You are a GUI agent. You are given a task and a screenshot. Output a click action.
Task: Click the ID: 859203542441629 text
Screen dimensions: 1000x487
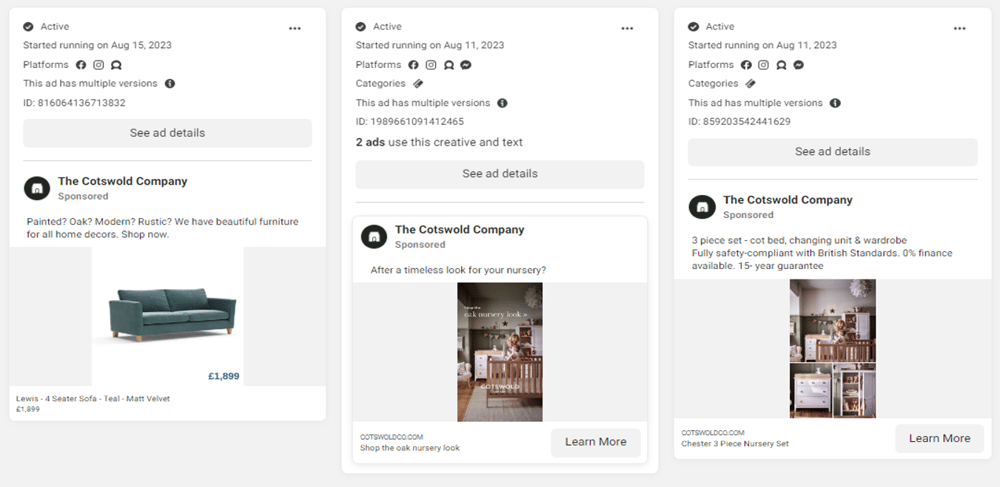tap(739, 121)
